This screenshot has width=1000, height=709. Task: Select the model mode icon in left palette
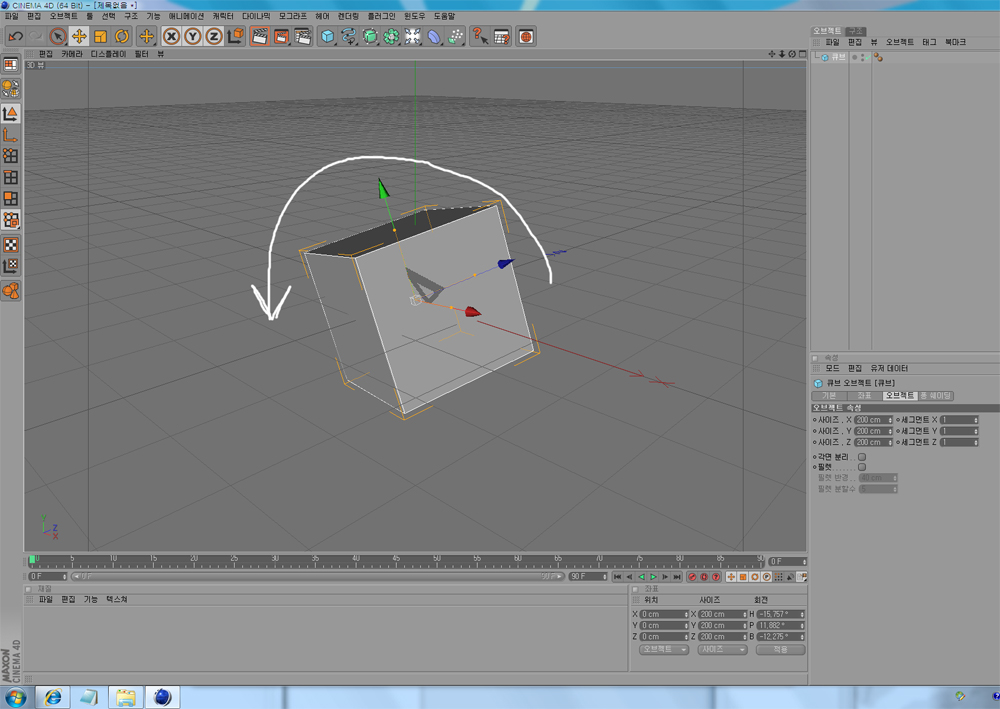(x=11, y=113)
